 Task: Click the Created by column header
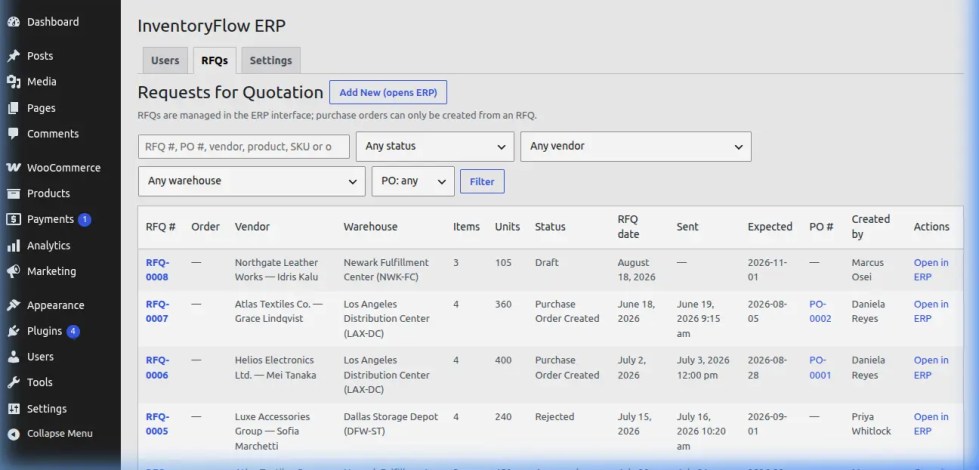coord(870,227)
